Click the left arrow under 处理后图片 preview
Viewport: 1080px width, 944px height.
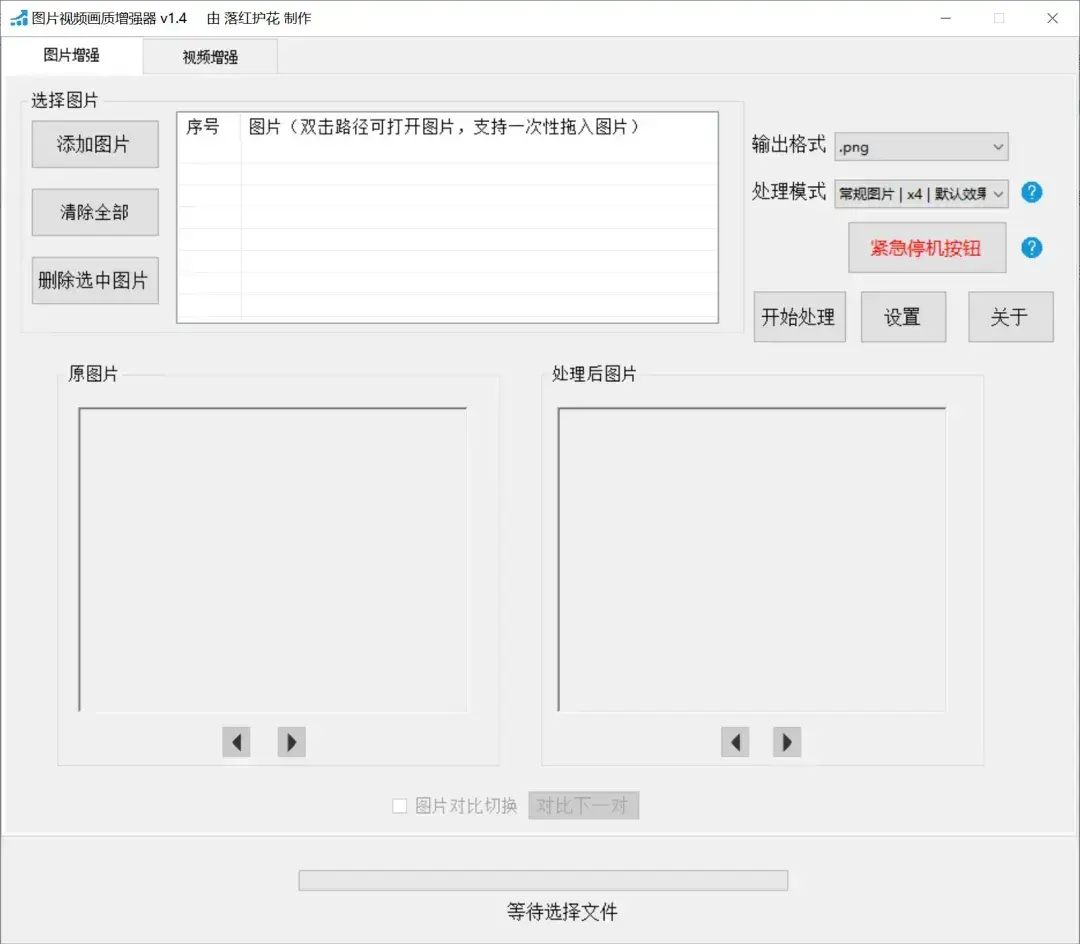(x=735, y=742)
